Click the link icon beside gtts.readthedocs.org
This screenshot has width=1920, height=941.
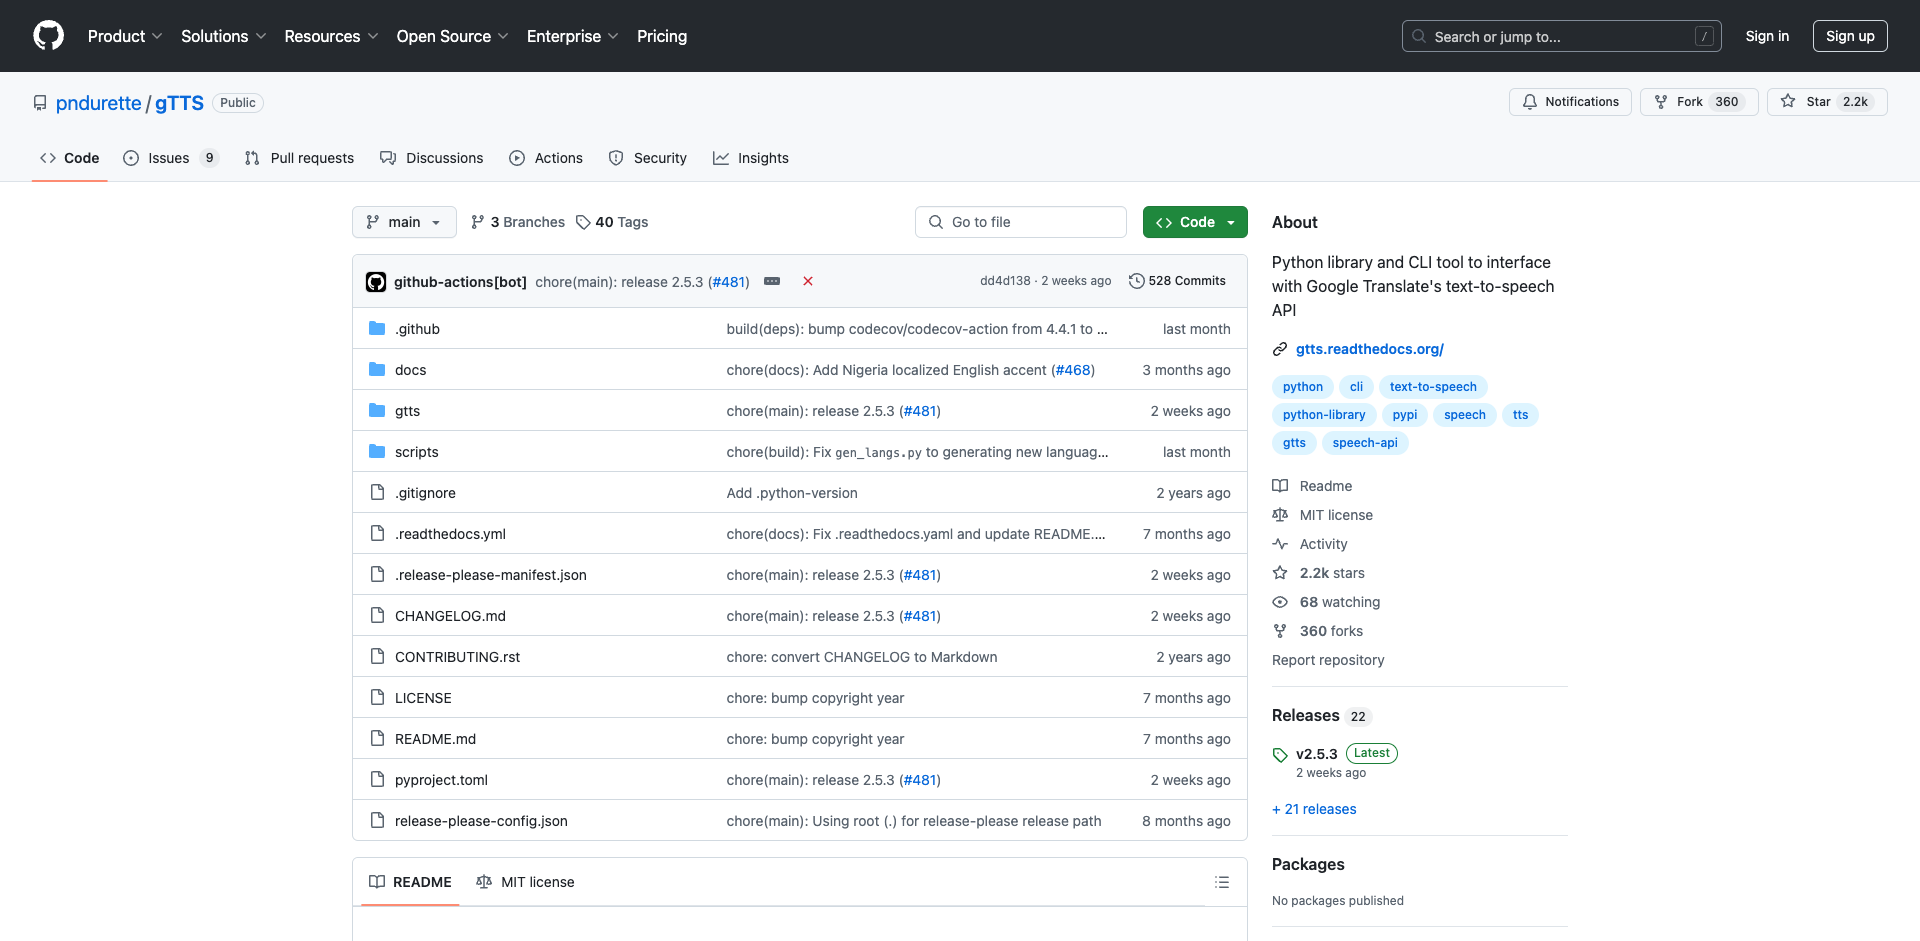1280,349
